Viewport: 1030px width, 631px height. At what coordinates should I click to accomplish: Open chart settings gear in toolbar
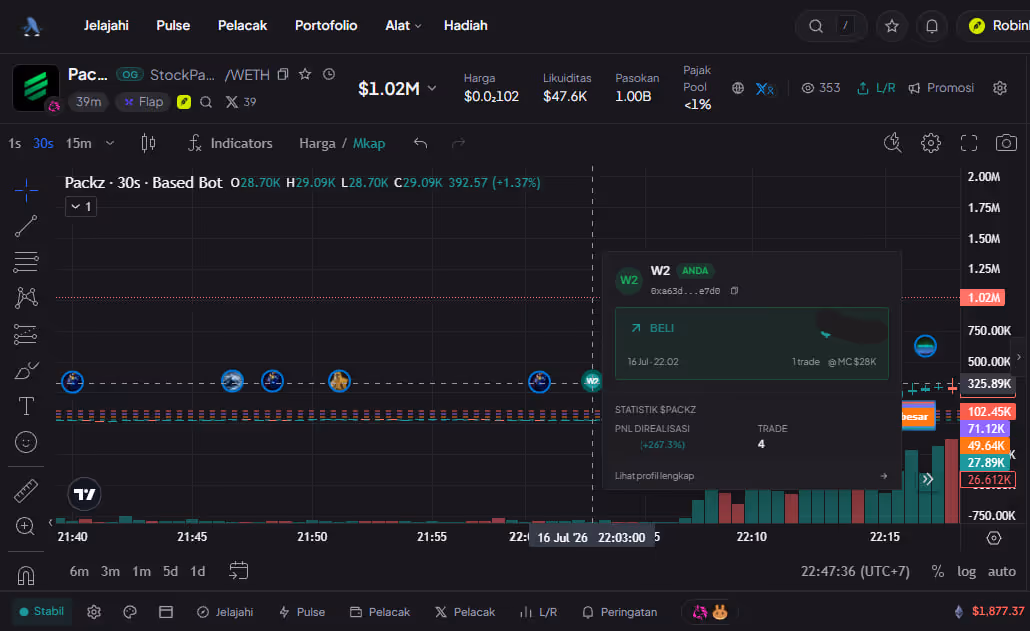(931, 143)
